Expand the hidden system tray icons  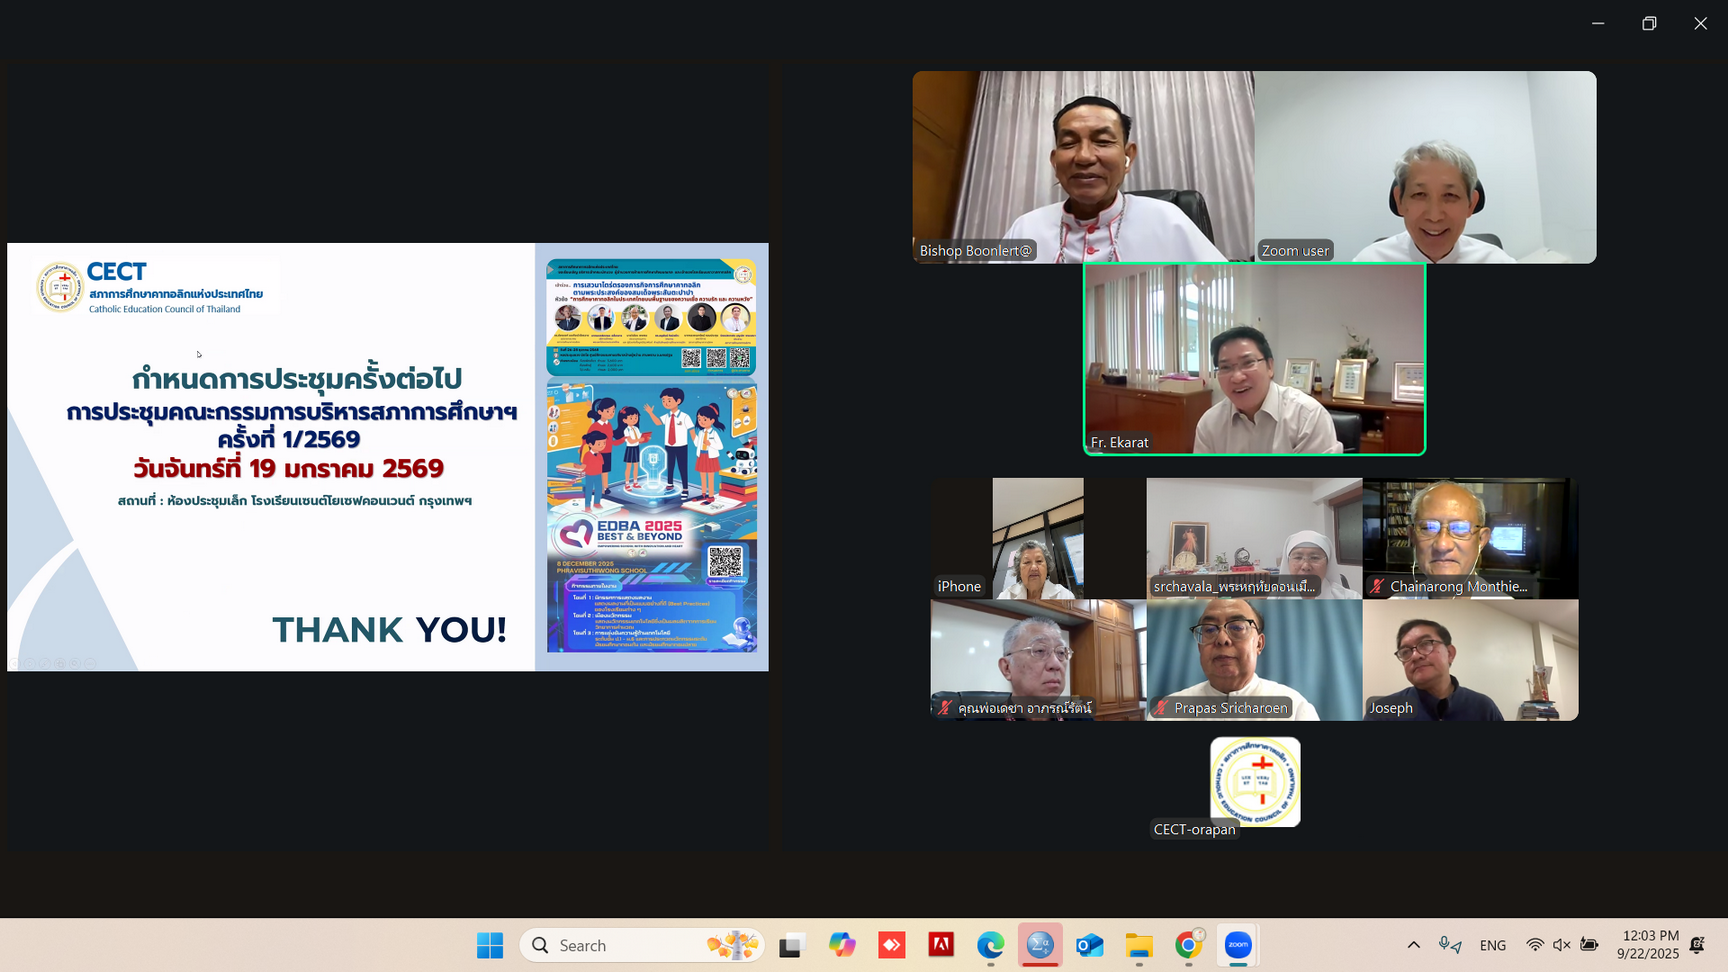coord(1413,945)
